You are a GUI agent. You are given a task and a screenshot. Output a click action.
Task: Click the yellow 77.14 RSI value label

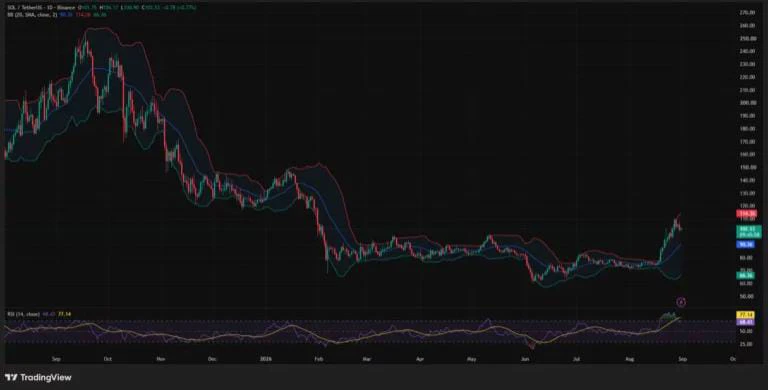click(x=745, y=315)
